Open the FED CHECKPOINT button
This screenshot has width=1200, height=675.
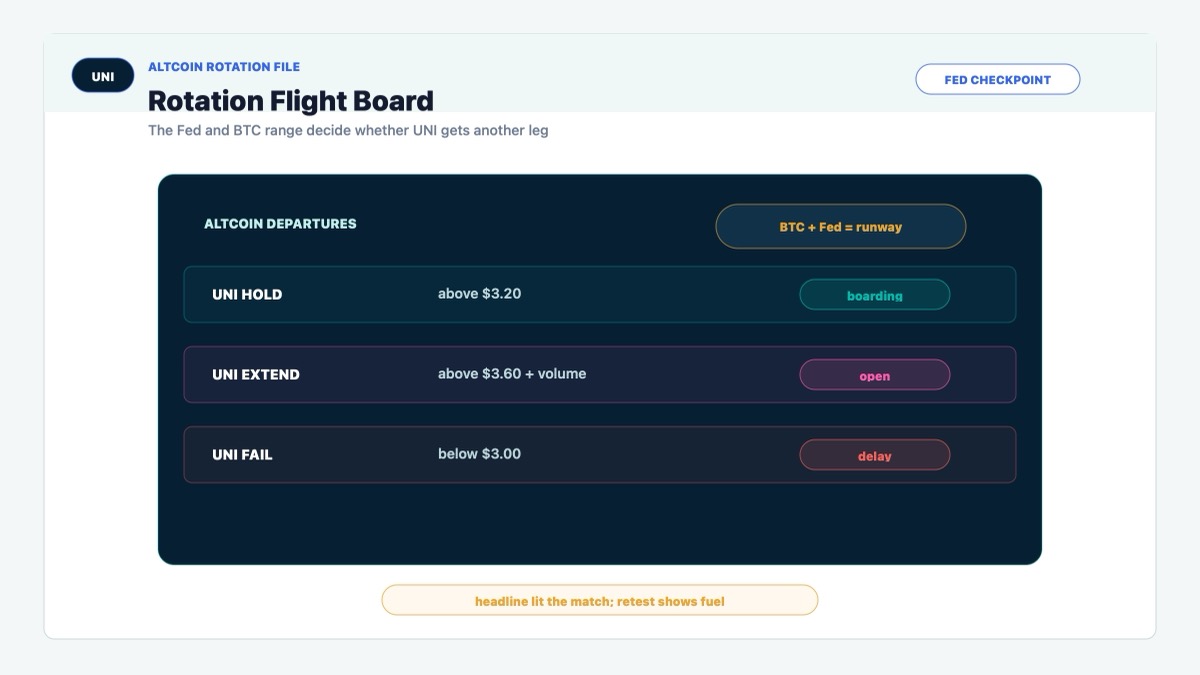[997, 79]
